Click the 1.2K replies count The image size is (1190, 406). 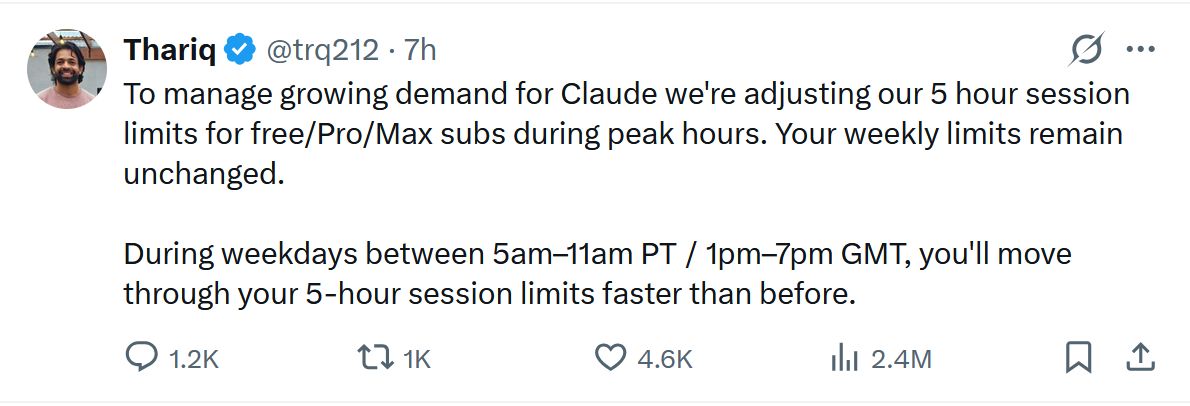click(191, 359)
